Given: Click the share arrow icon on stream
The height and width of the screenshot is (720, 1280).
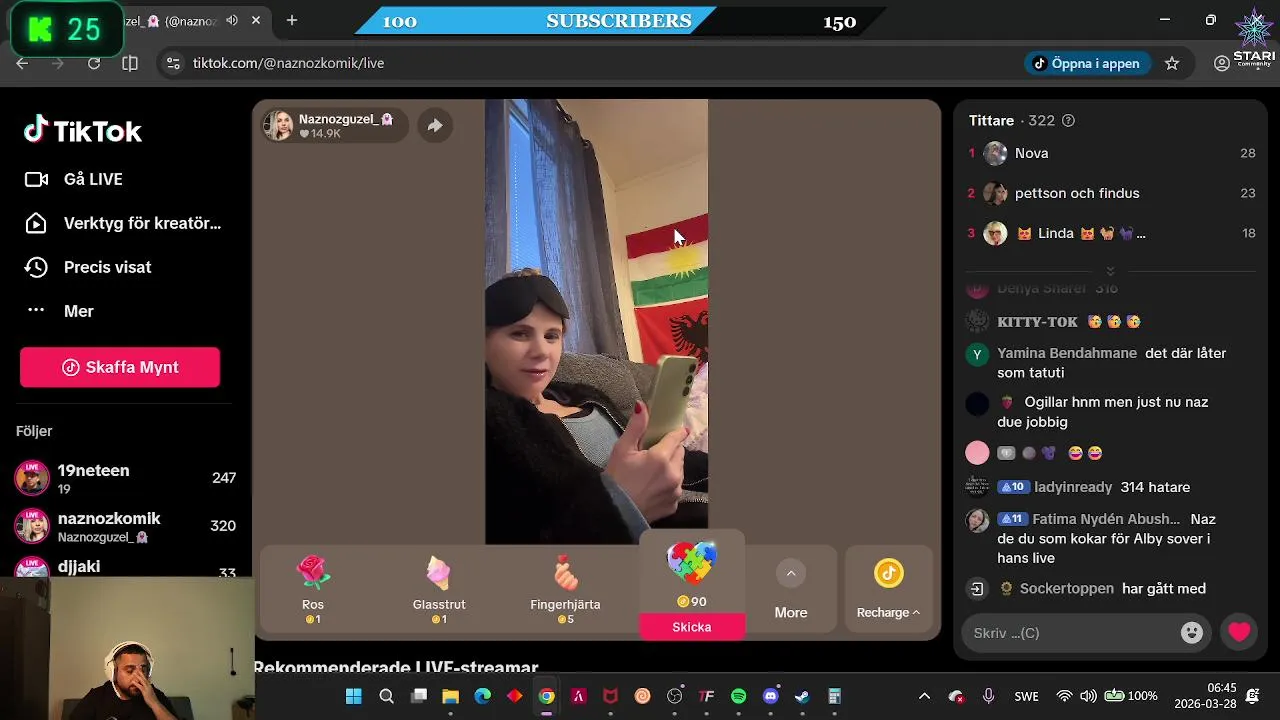Looking at the screenshot, I should click(x=435, y=125).
